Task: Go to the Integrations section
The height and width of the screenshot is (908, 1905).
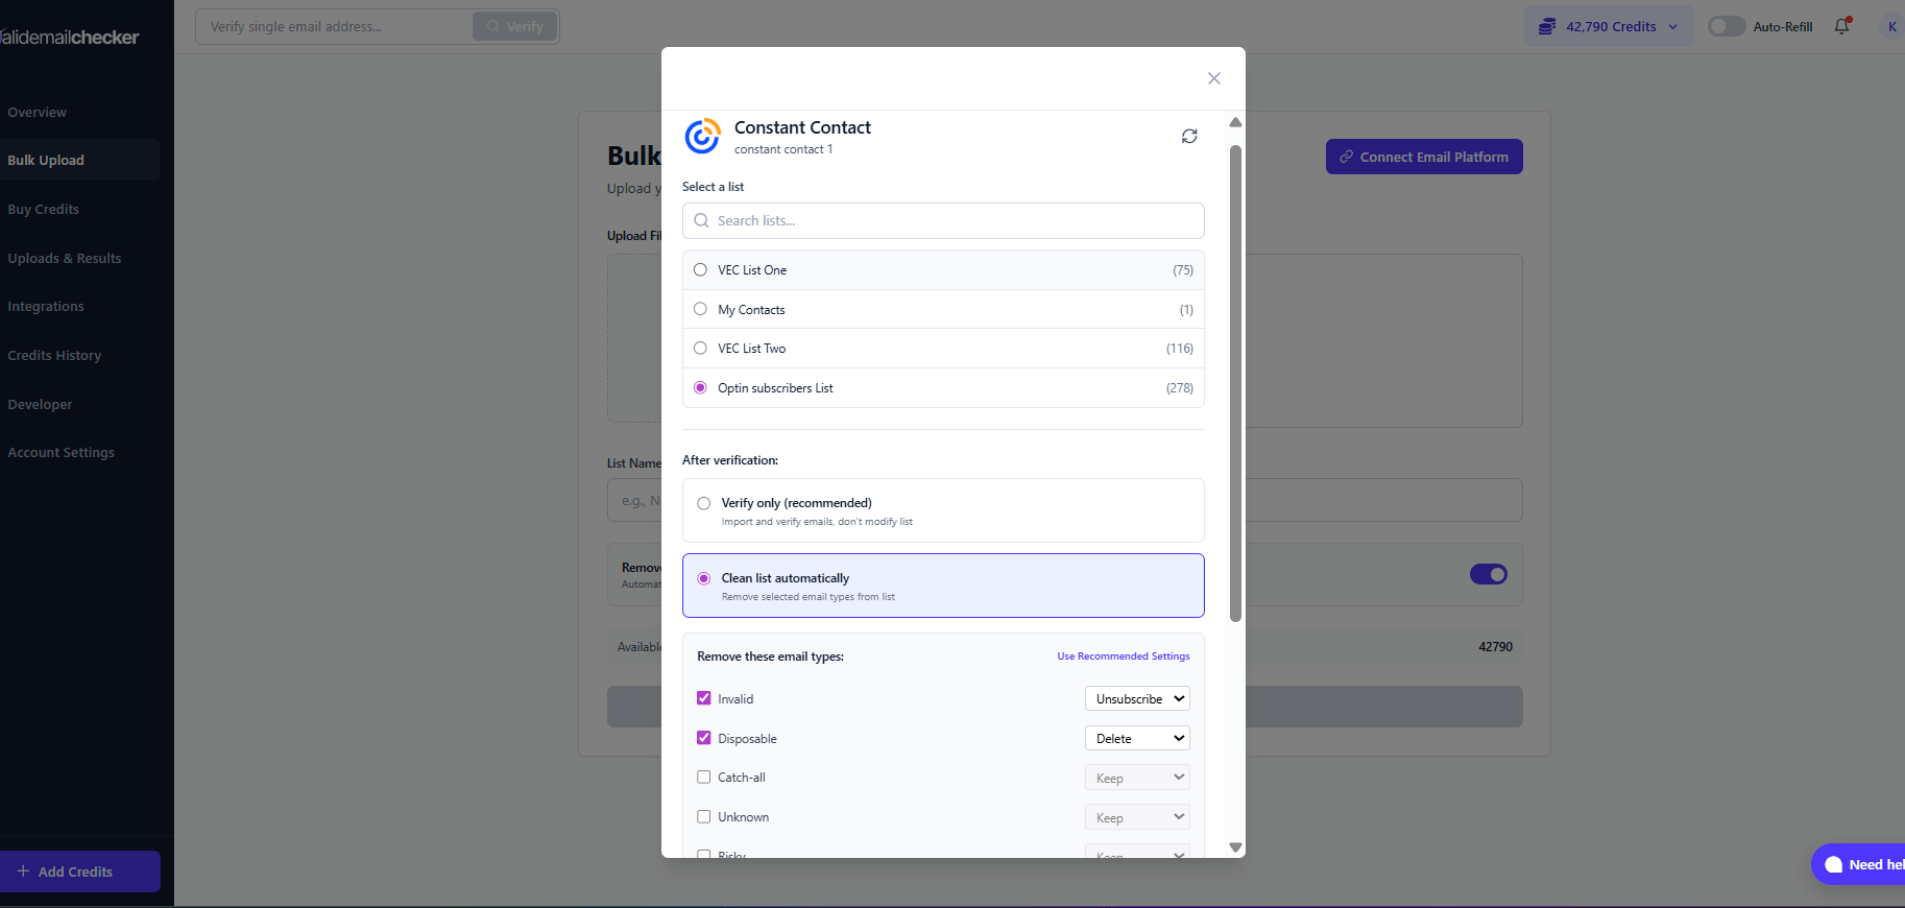Action: point(45,306)
